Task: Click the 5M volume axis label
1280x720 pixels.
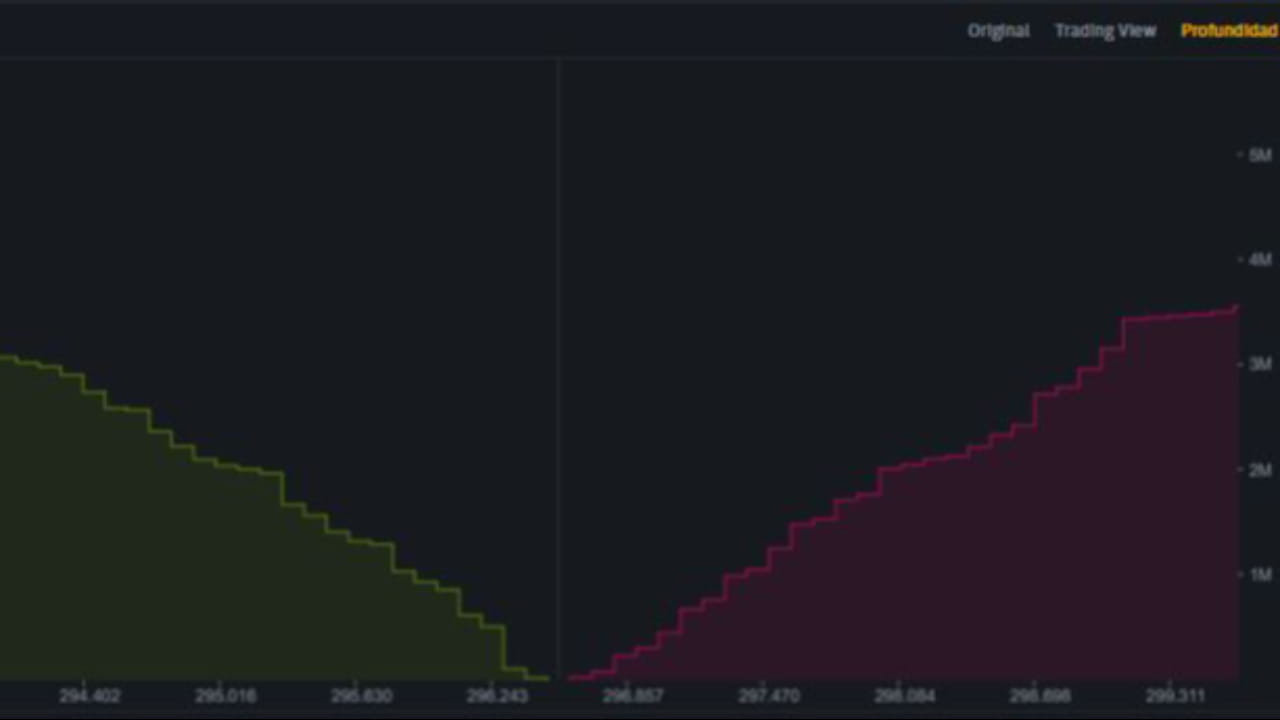Action: (1254, 155)
